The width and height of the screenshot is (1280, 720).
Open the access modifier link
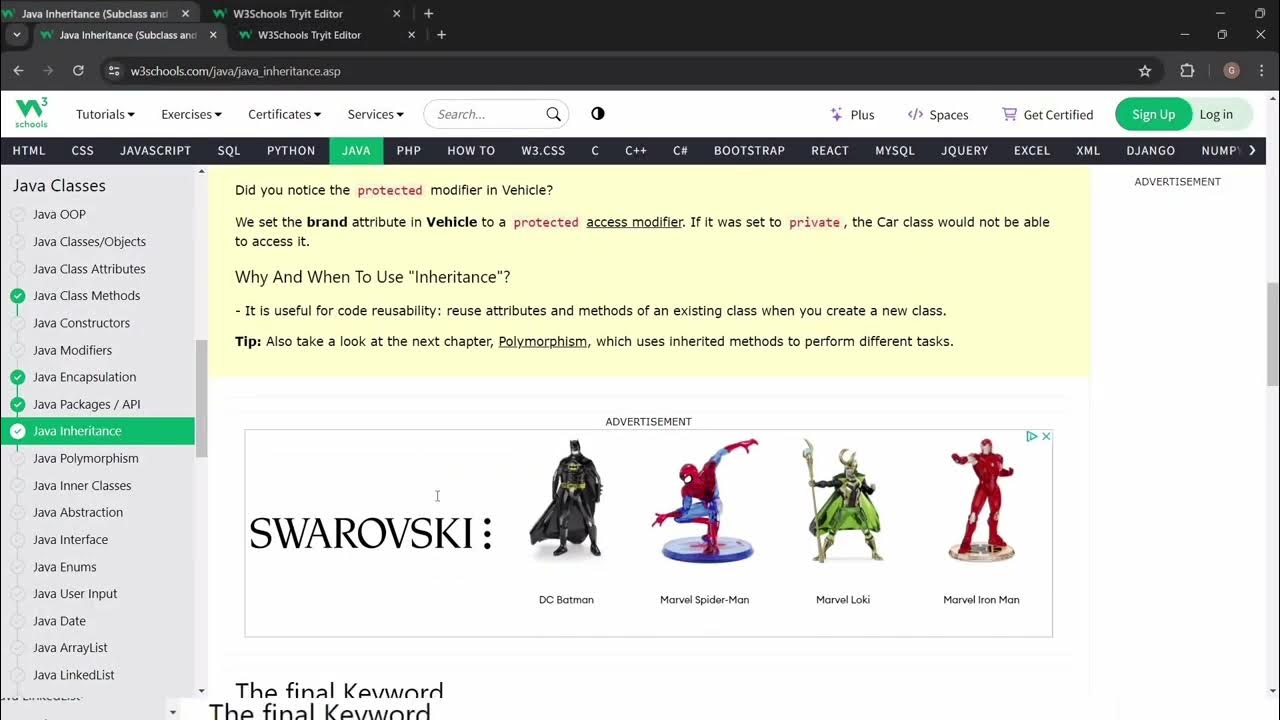(634, 222)
